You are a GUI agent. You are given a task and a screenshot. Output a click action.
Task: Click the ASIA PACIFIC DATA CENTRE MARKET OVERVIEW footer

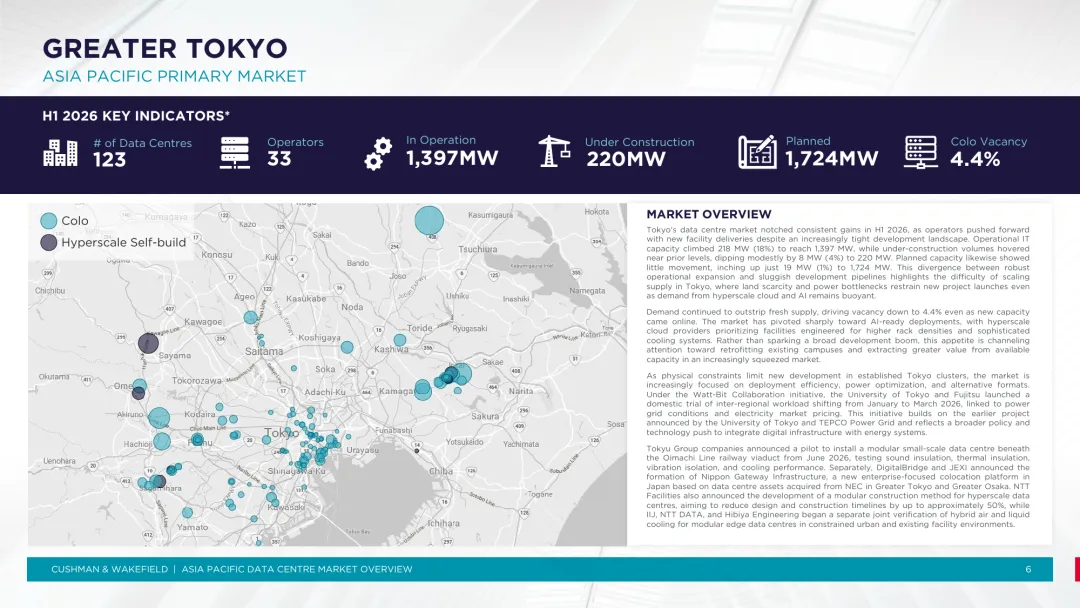[x=297, y=569]
